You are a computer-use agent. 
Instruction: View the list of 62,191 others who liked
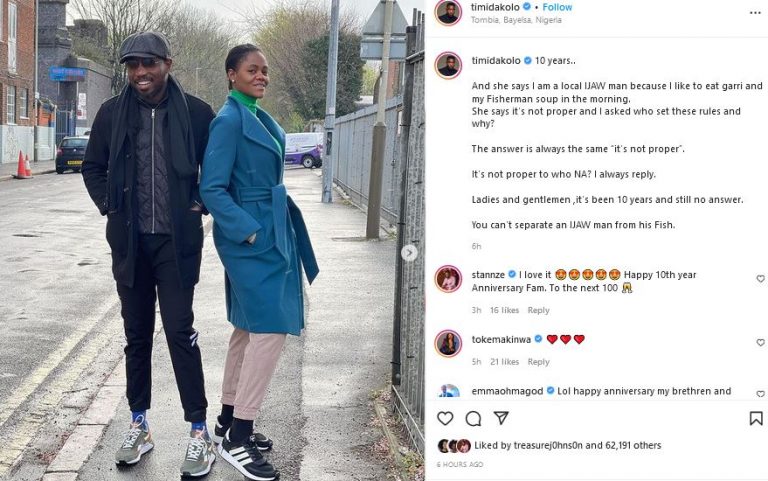coord(633,445)
